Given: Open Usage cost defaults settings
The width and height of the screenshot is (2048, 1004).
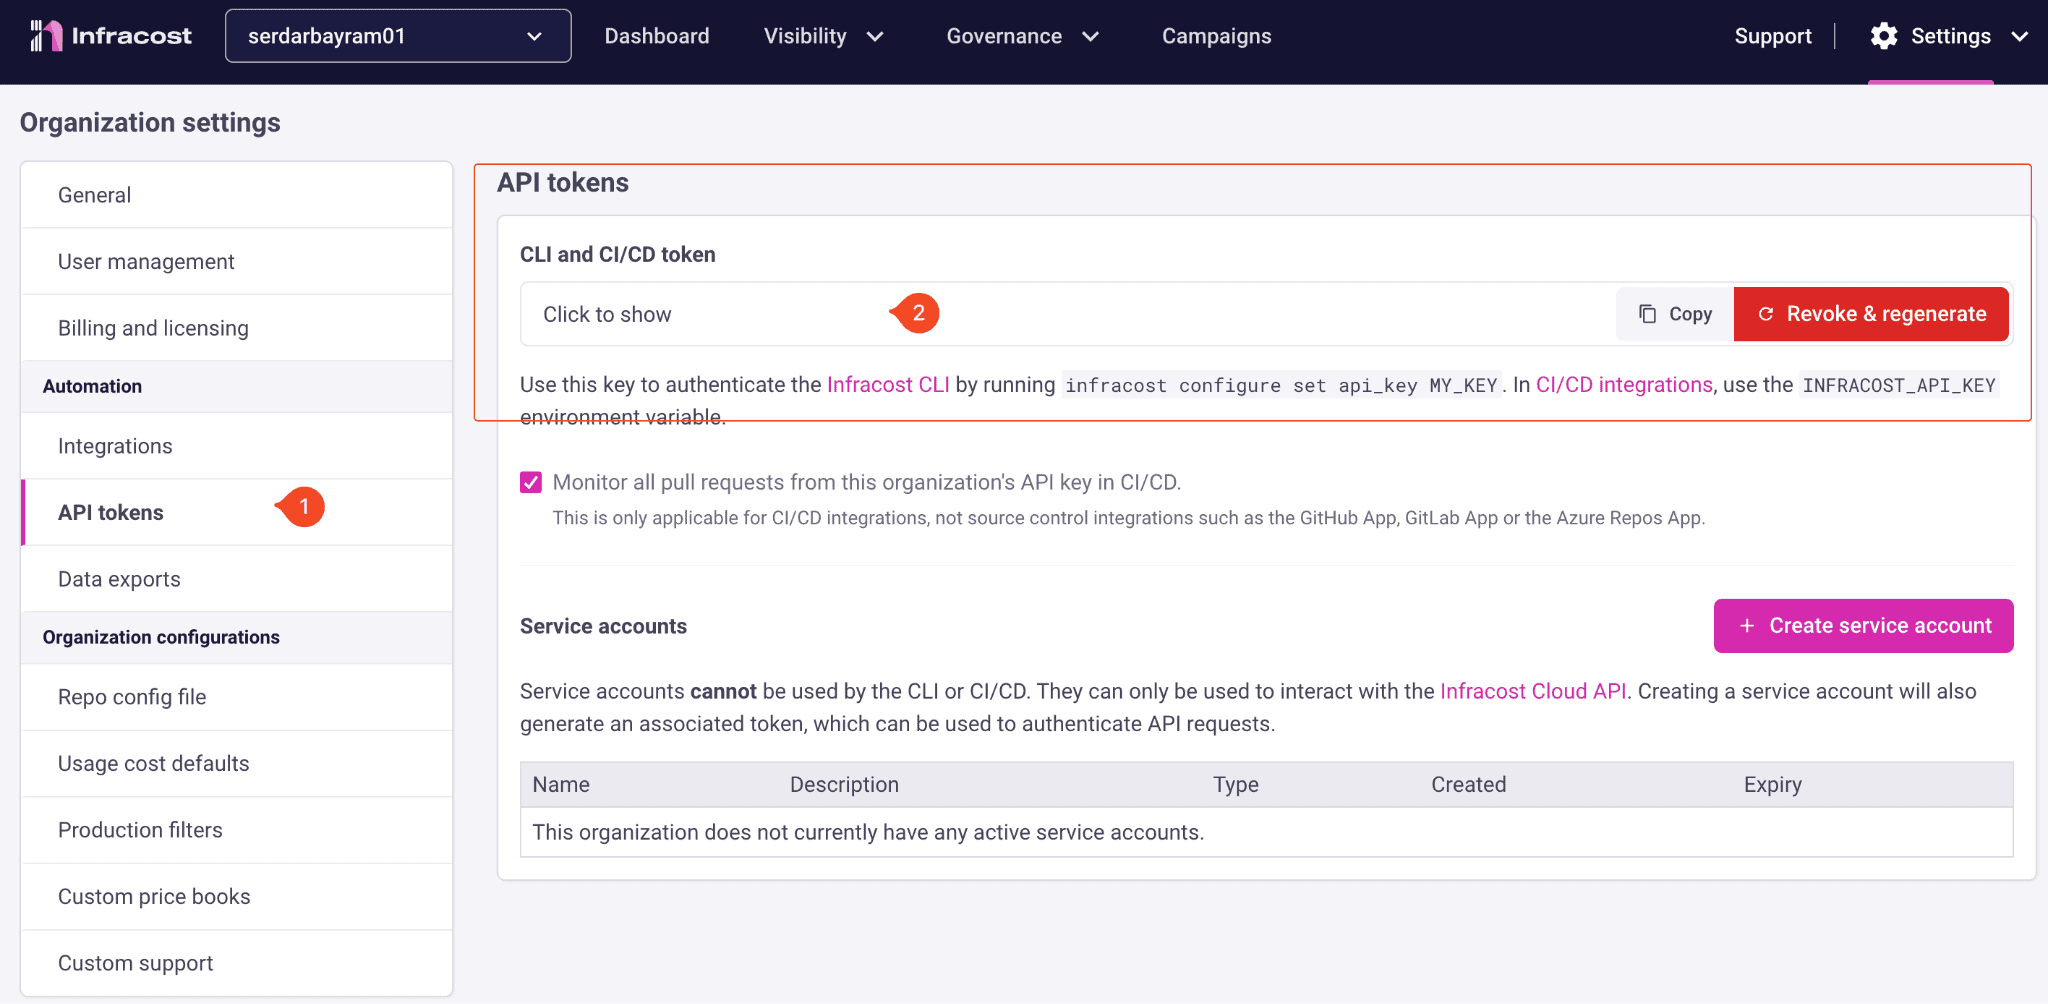Looking at the screenshot, I should tap(237, 763).
